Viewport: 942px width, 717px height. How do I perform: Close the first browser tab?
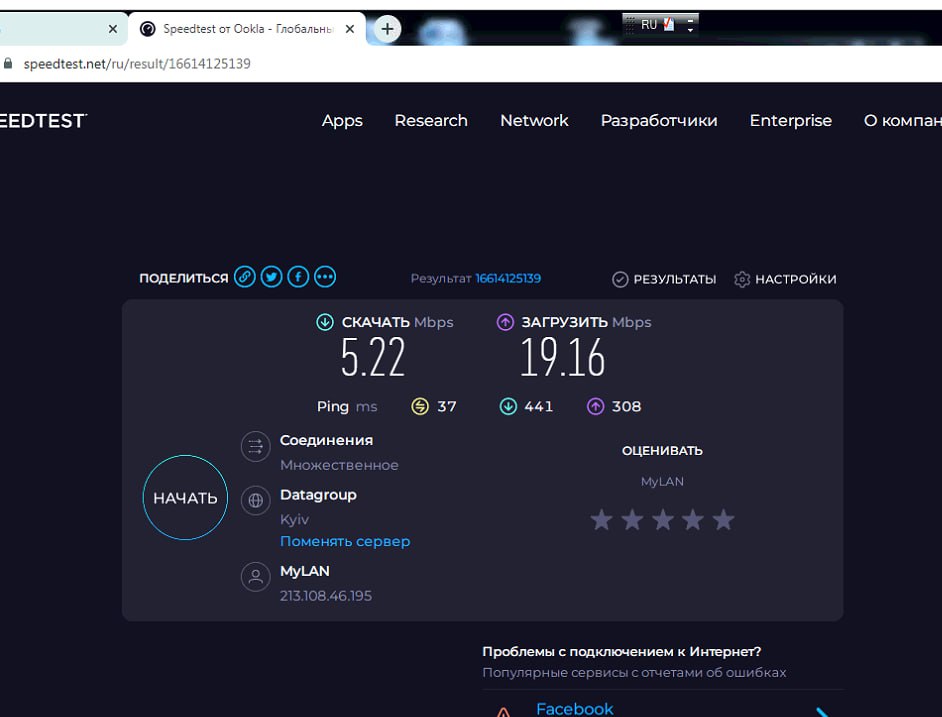point(112,29)
